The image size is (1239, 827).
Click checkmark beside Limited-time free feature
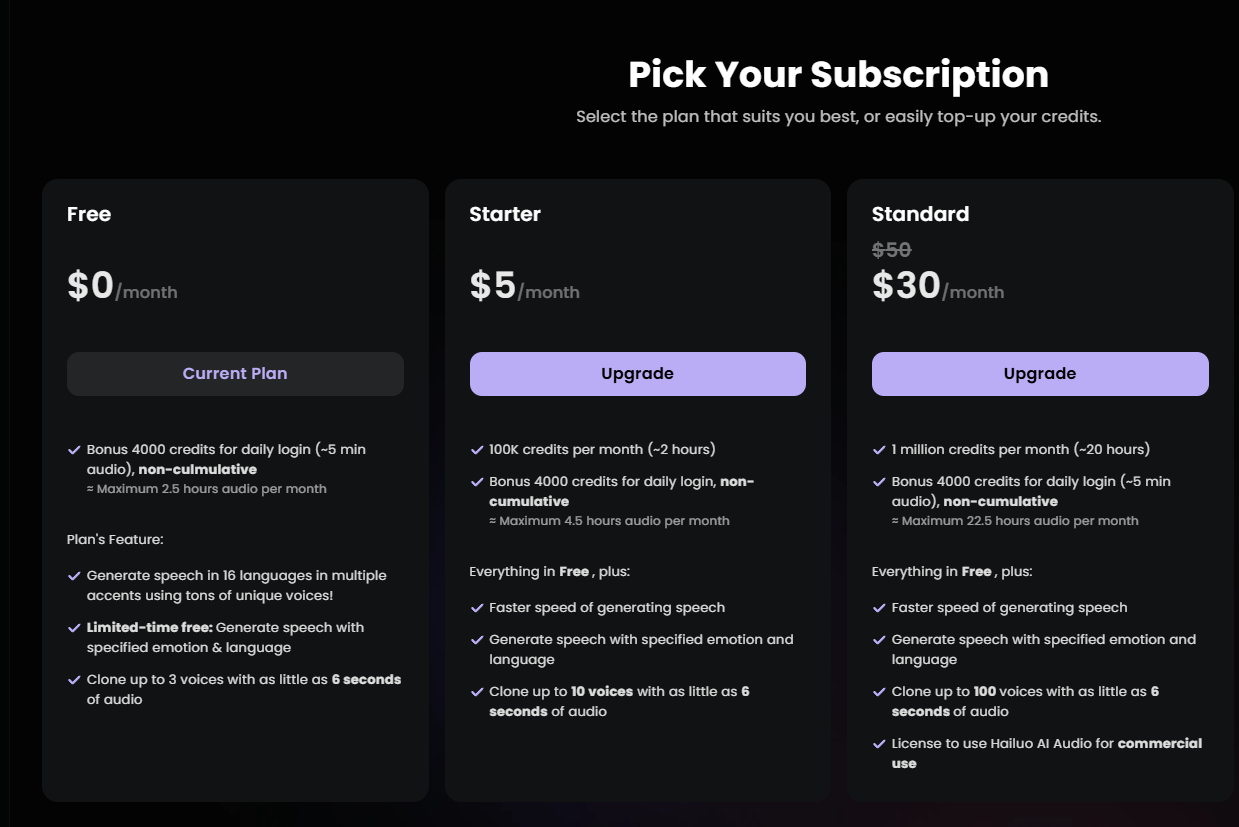pyautogui.click(x=74, y=628)
